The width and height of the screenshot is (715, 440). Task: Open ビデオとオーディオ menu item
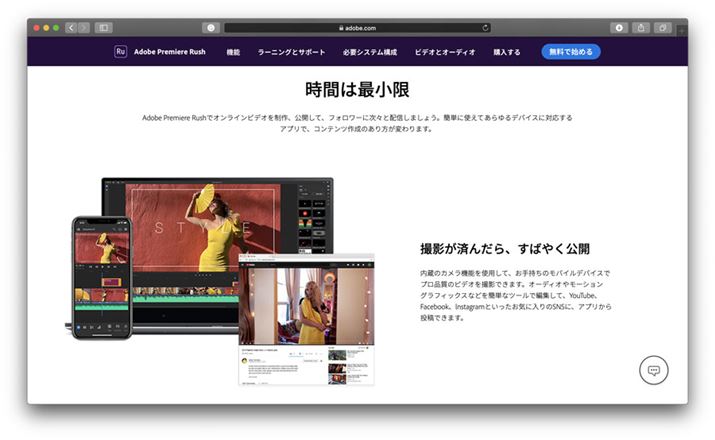tap(445, 52)
